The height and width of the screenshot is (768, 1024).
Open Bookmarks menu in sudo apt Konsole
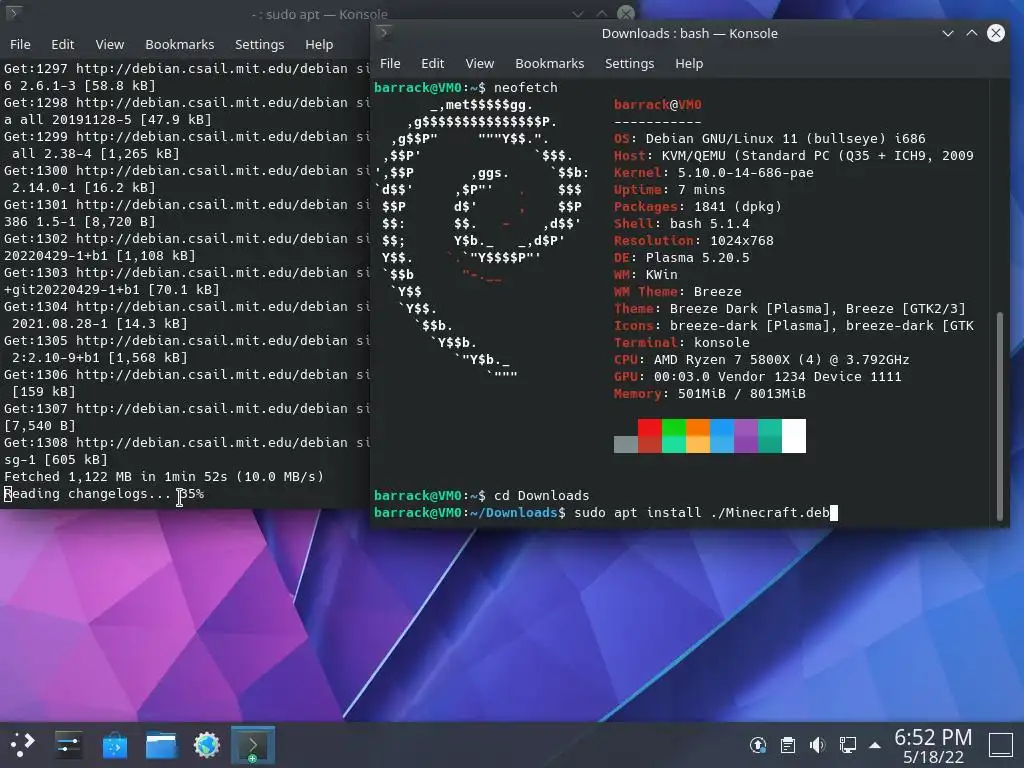[180, 44]
